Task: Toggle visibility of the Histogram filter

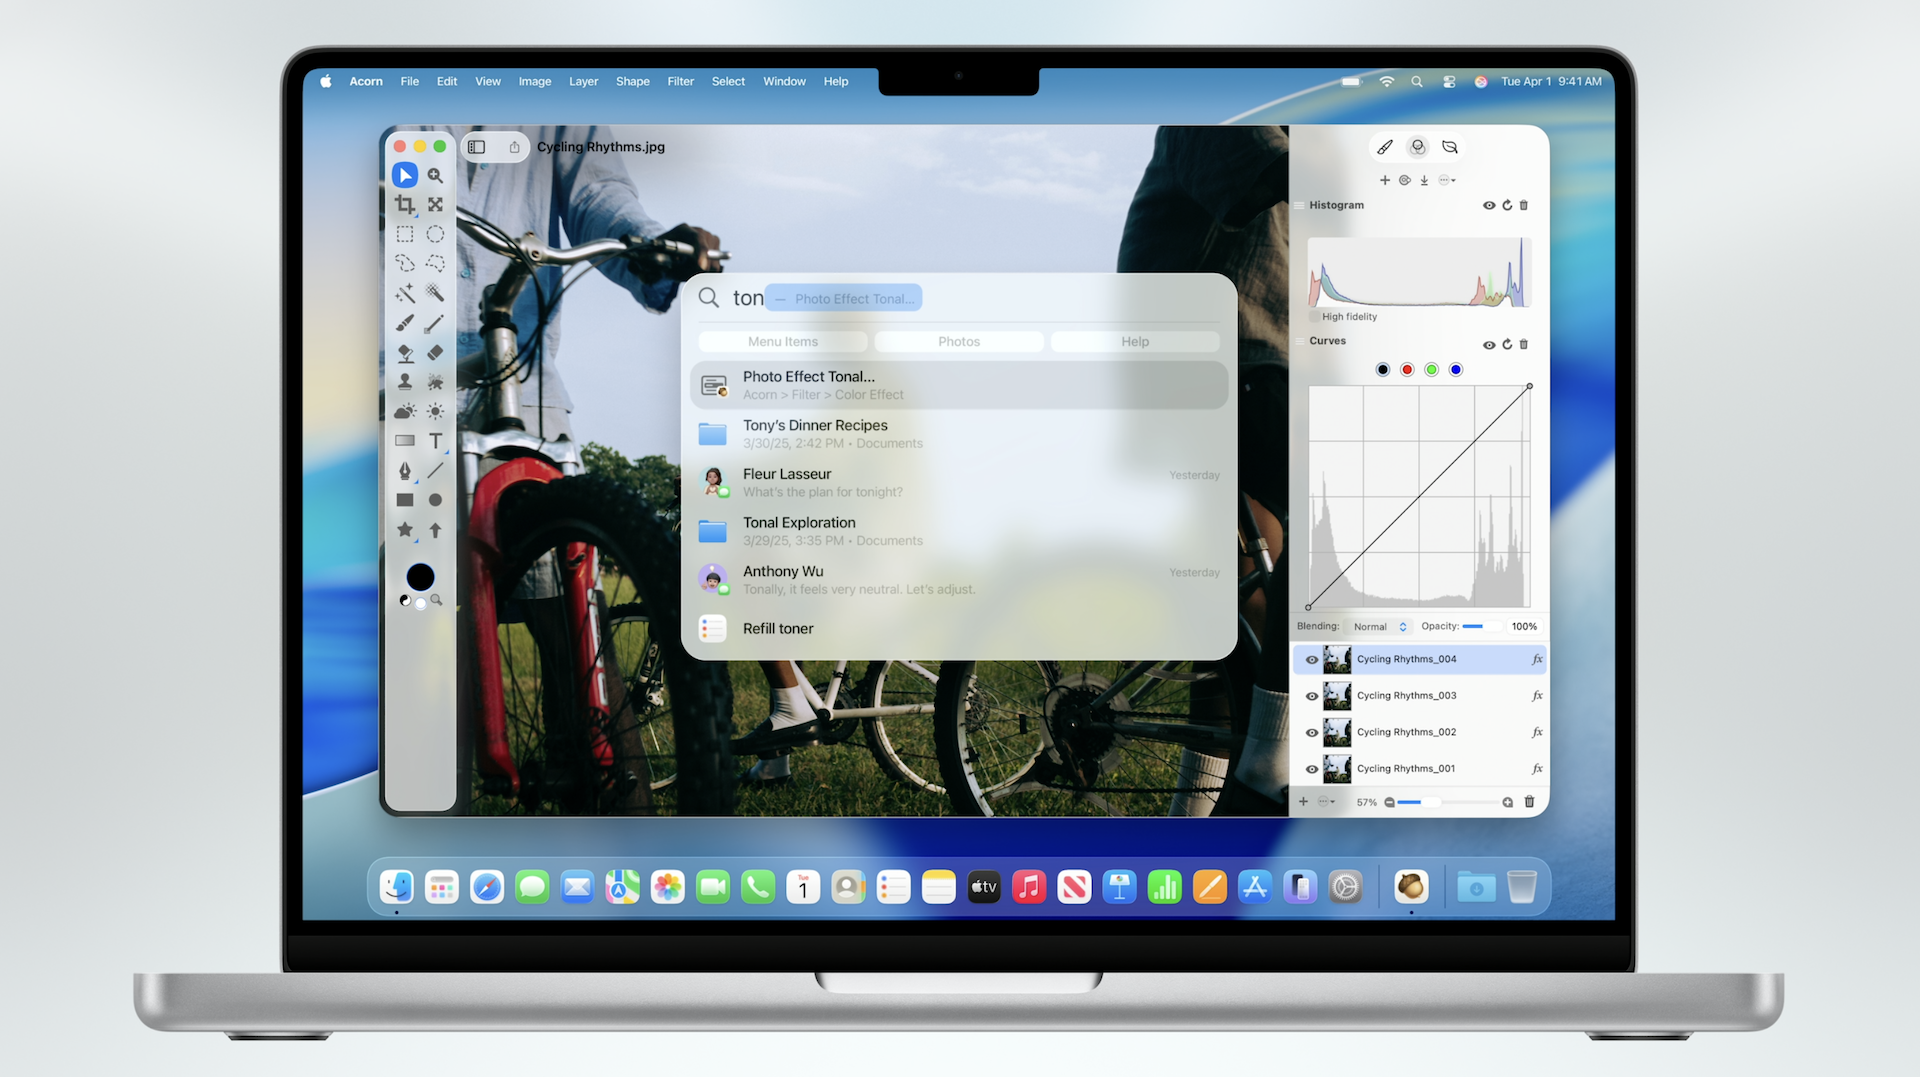Action: [1488, 205]
